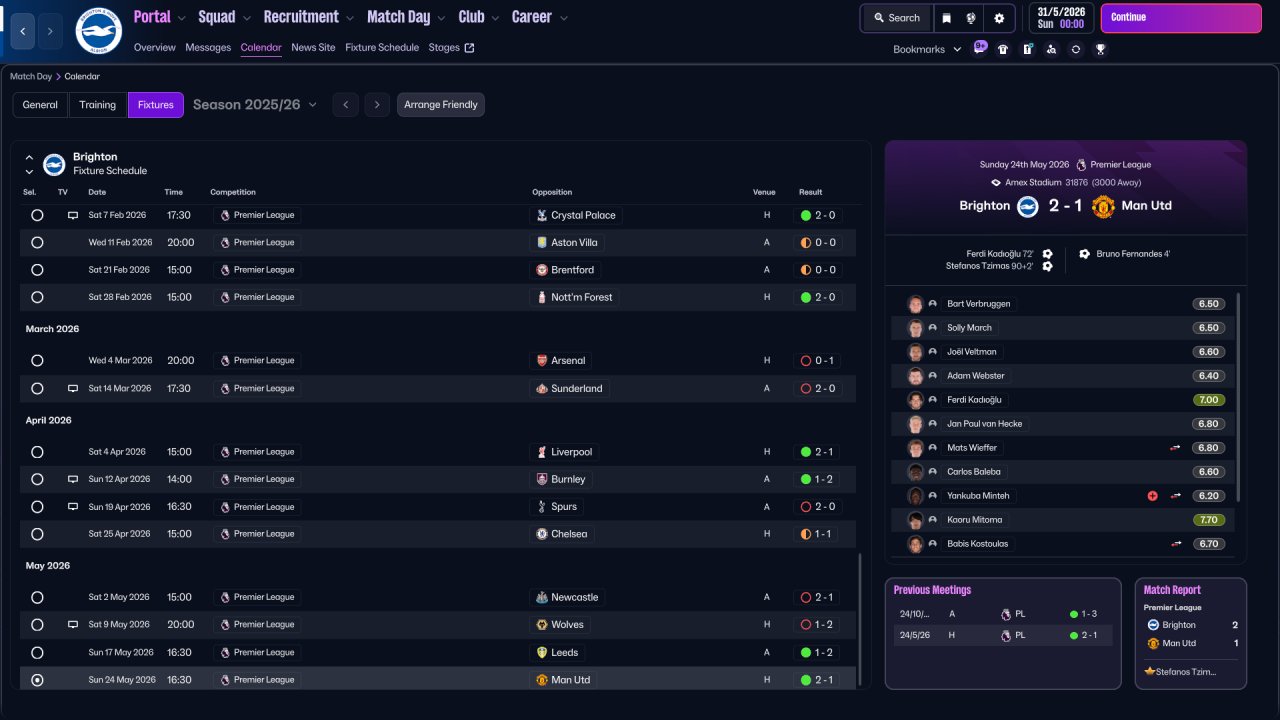
Task: Click the Crystal Palace opposition badge
Action: point(542,215)
